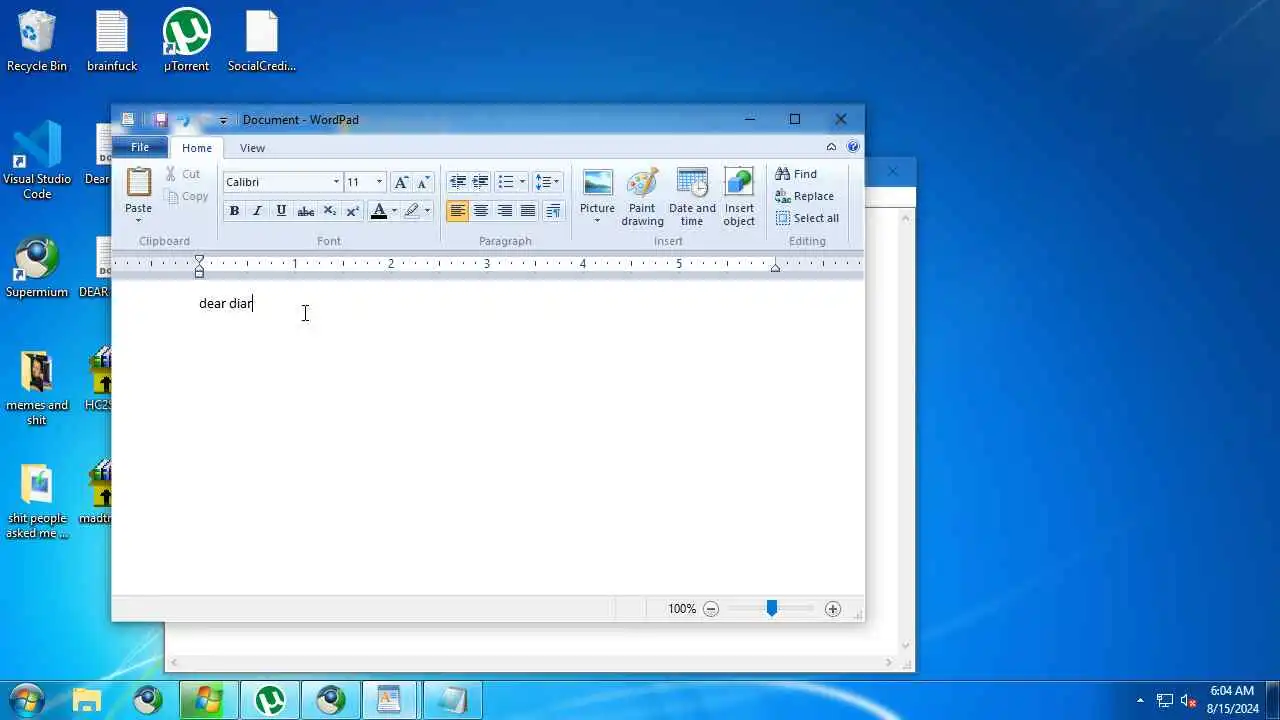Select the Visual Studio Code desktop shortcut
Viewport: 1280px width, 720px height.
37,160
